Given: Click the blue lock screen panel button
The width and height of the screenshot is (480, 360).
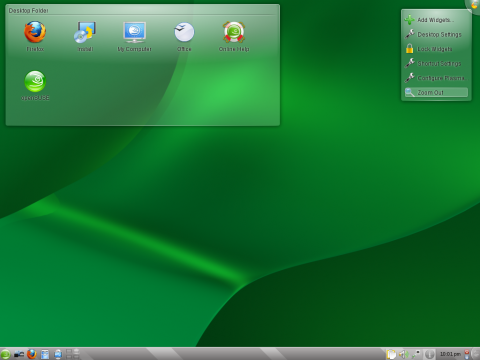Looking at the screenshot, I should click(x=467, y=357).
